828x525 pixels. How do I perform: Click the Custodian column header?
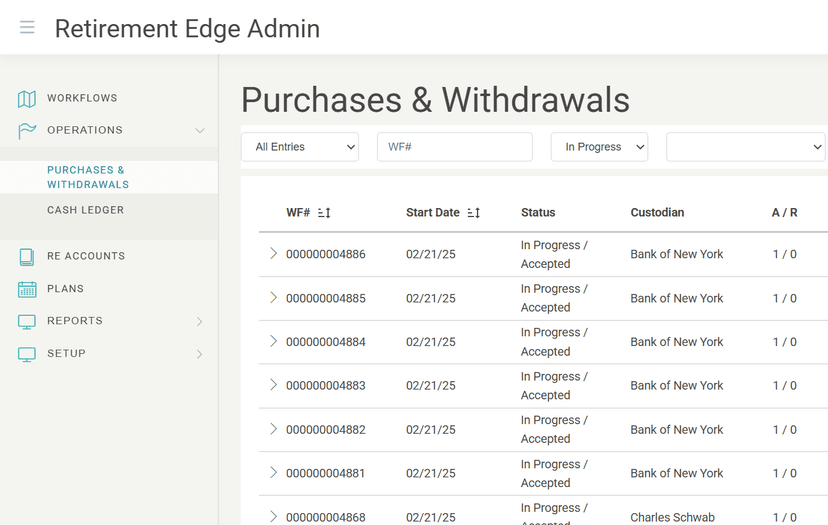657,212
